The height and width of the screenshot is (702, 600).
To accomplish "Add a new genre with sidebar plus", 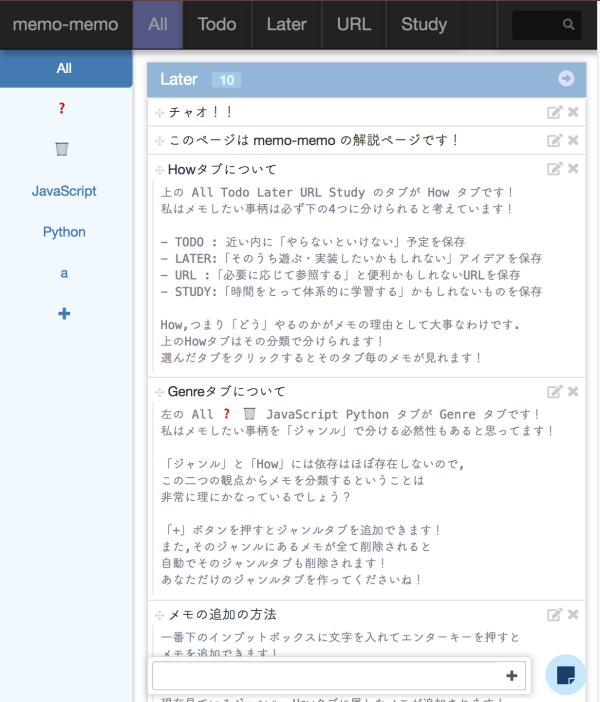I will [64, 313].
